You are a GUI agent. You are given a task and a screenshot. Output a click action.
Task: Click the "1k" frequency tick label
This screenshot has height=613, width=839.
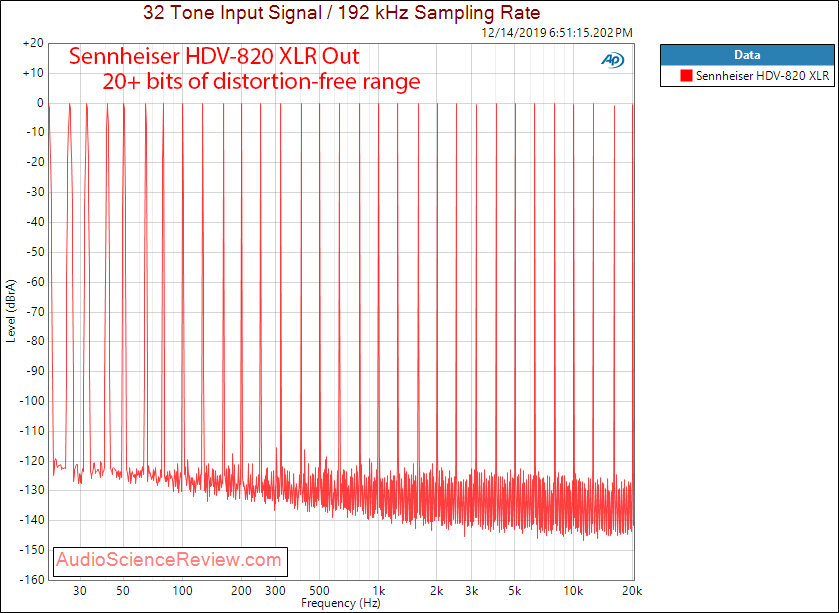coord(378,591)
